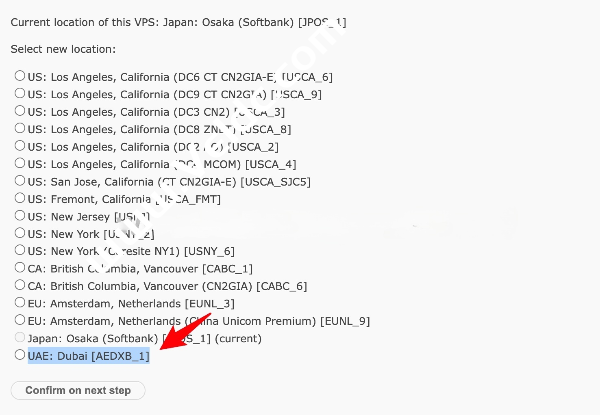Image resolution: width=600 pixels, height=415 pixels.
Task: Select the US: New Jersey radio button
Action: tap(20, 216)
